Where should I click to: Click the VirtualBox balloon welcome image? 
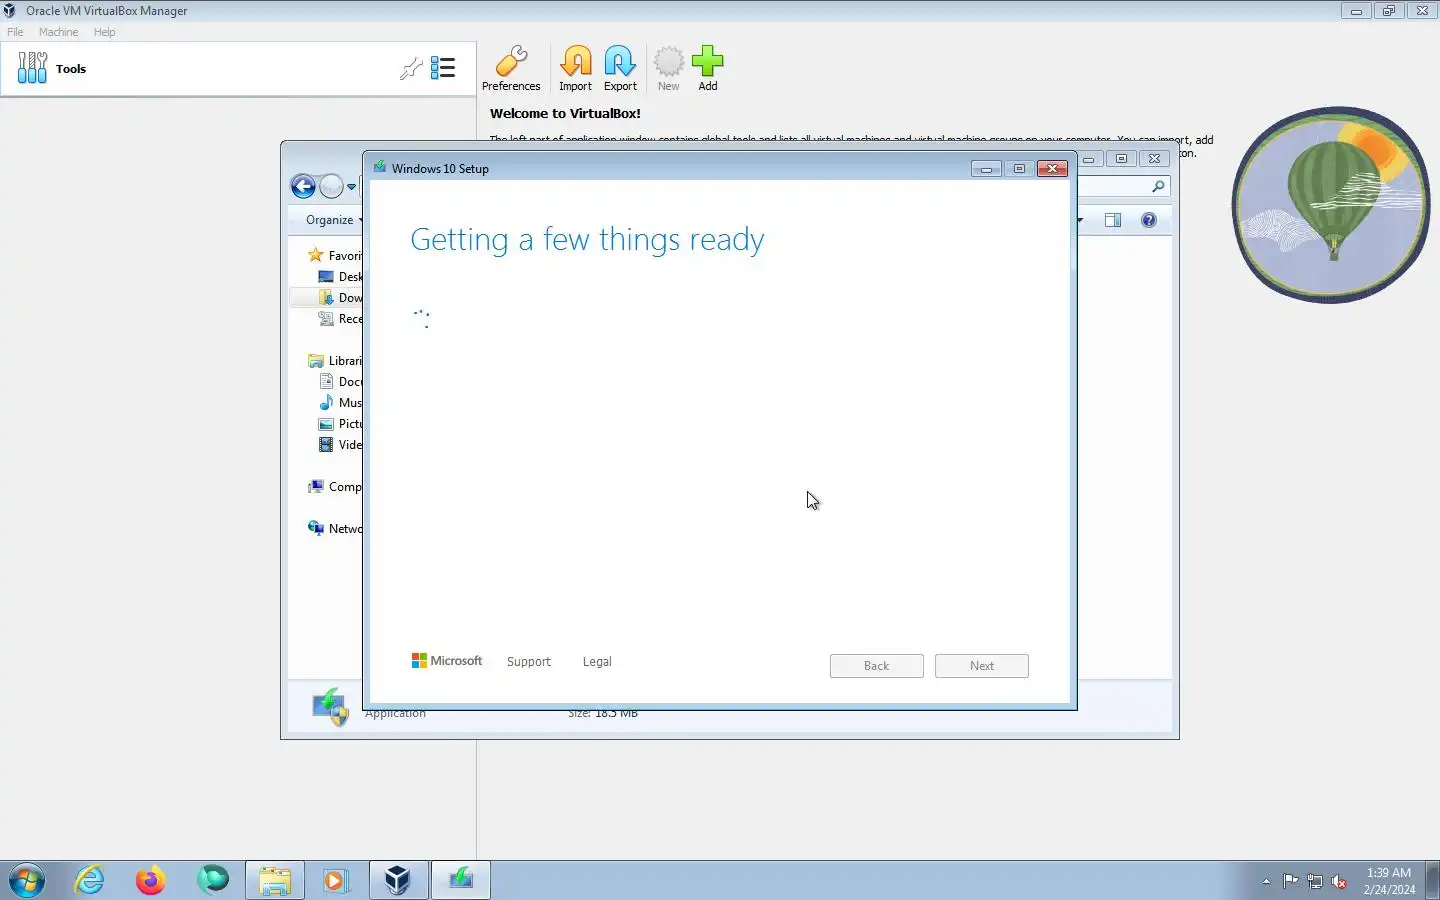click(x=1331, y=204)
